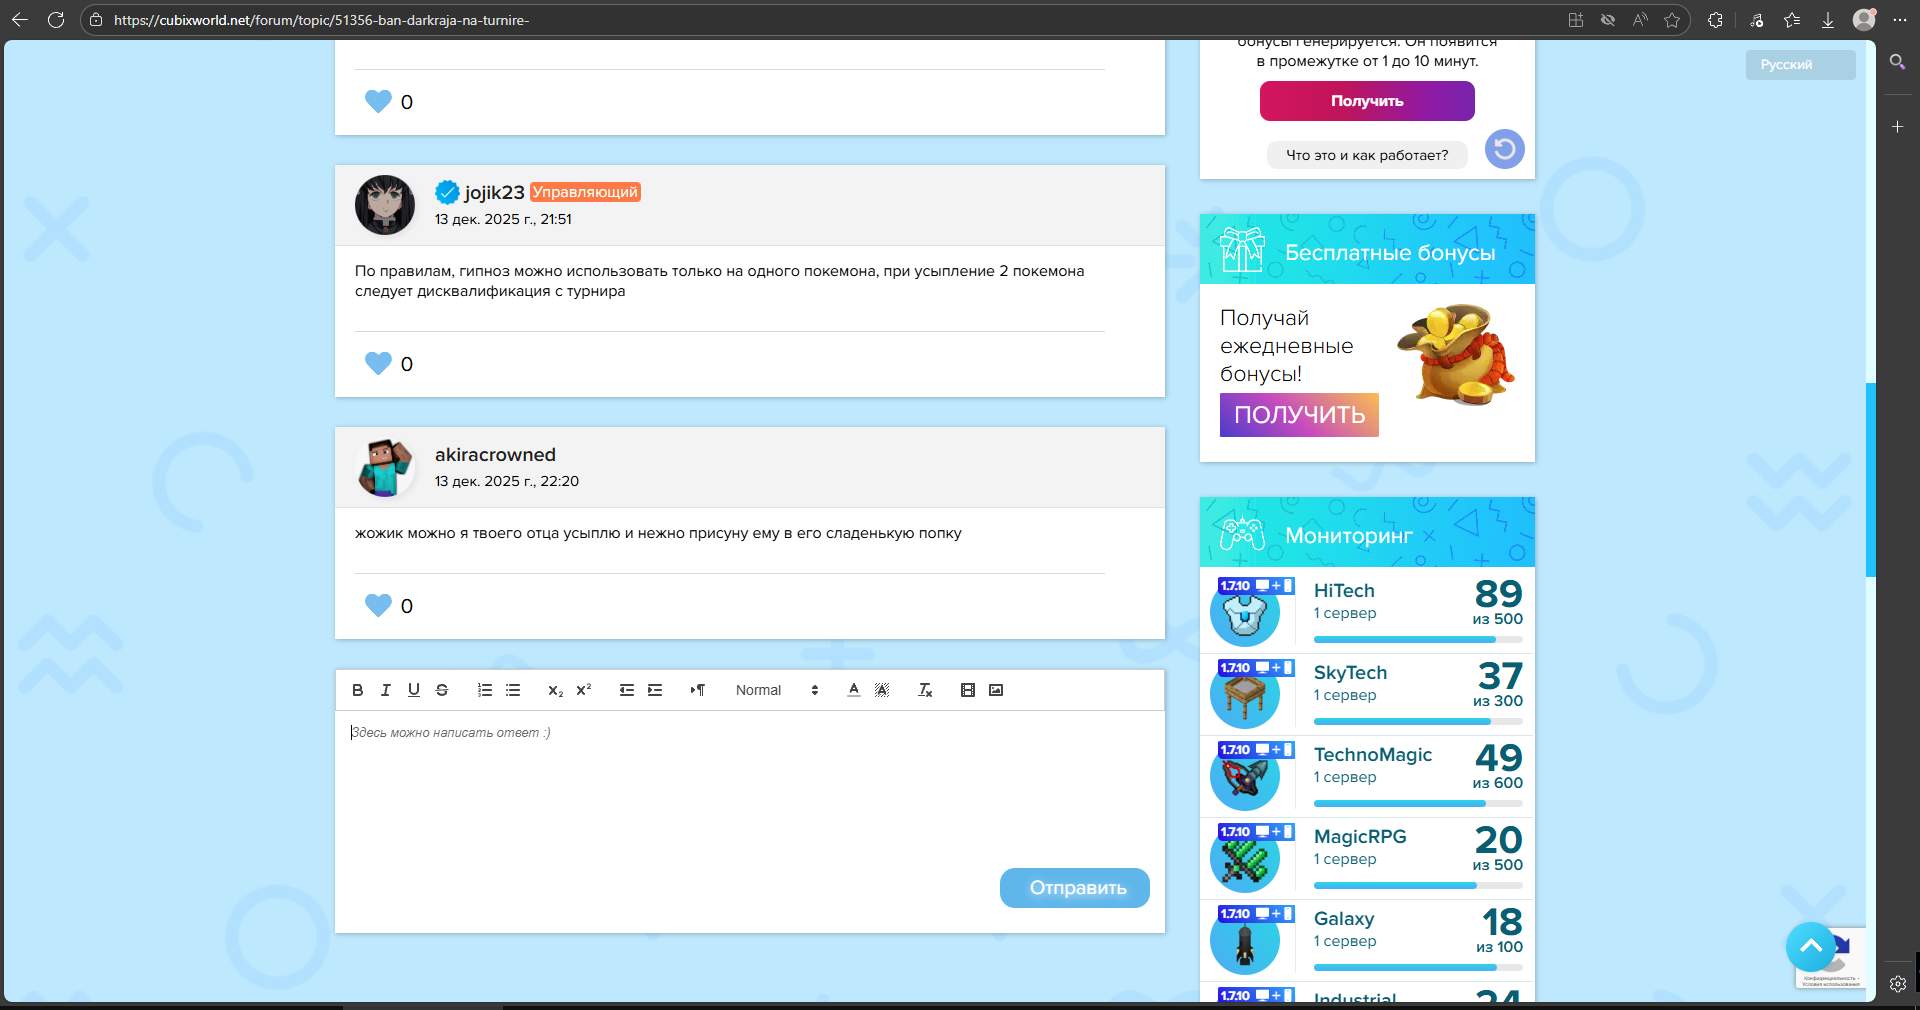Click the Отправить button to submit reply
The height and width of the screenshot is (1010, 1920).
pyautogui.click(x=1075, y=888)
